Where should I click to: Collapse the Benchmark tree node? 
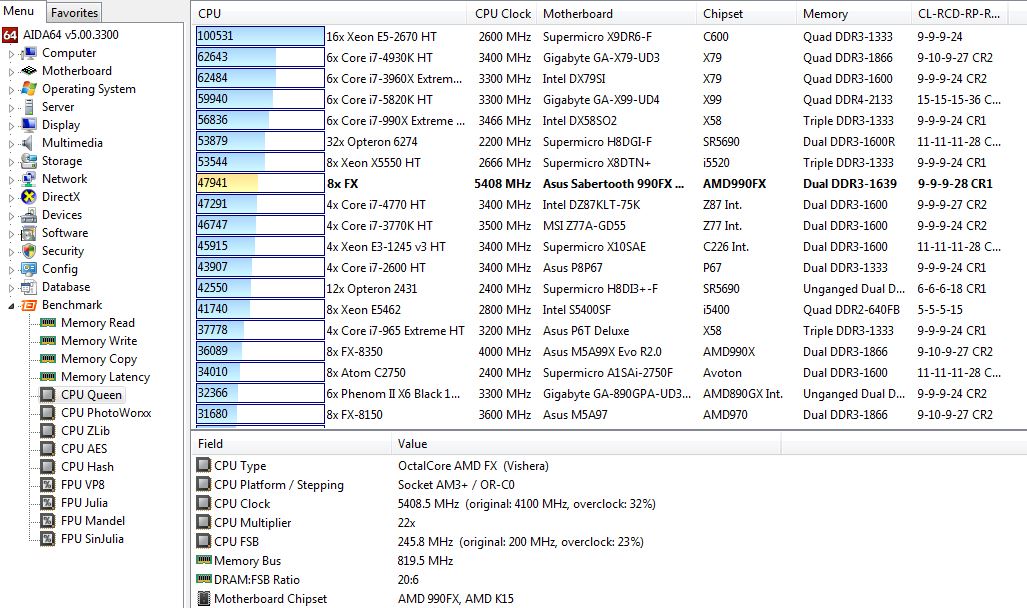(11, 306)
